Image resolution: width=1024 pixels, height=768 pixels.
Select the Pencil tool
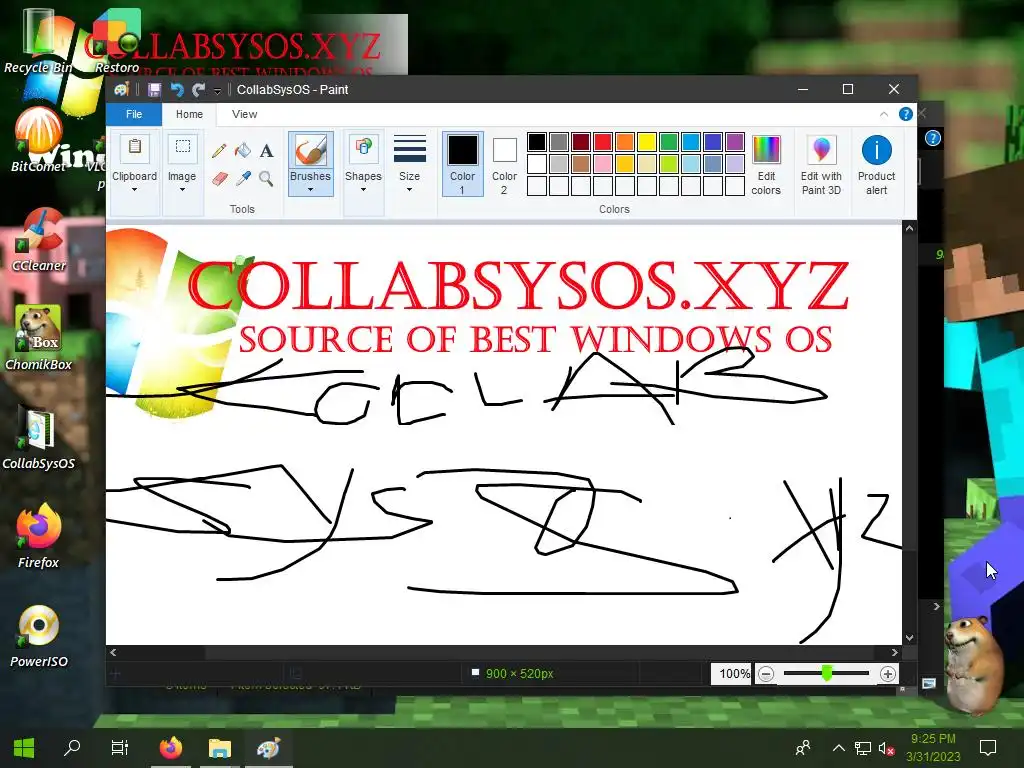[219, 151]
